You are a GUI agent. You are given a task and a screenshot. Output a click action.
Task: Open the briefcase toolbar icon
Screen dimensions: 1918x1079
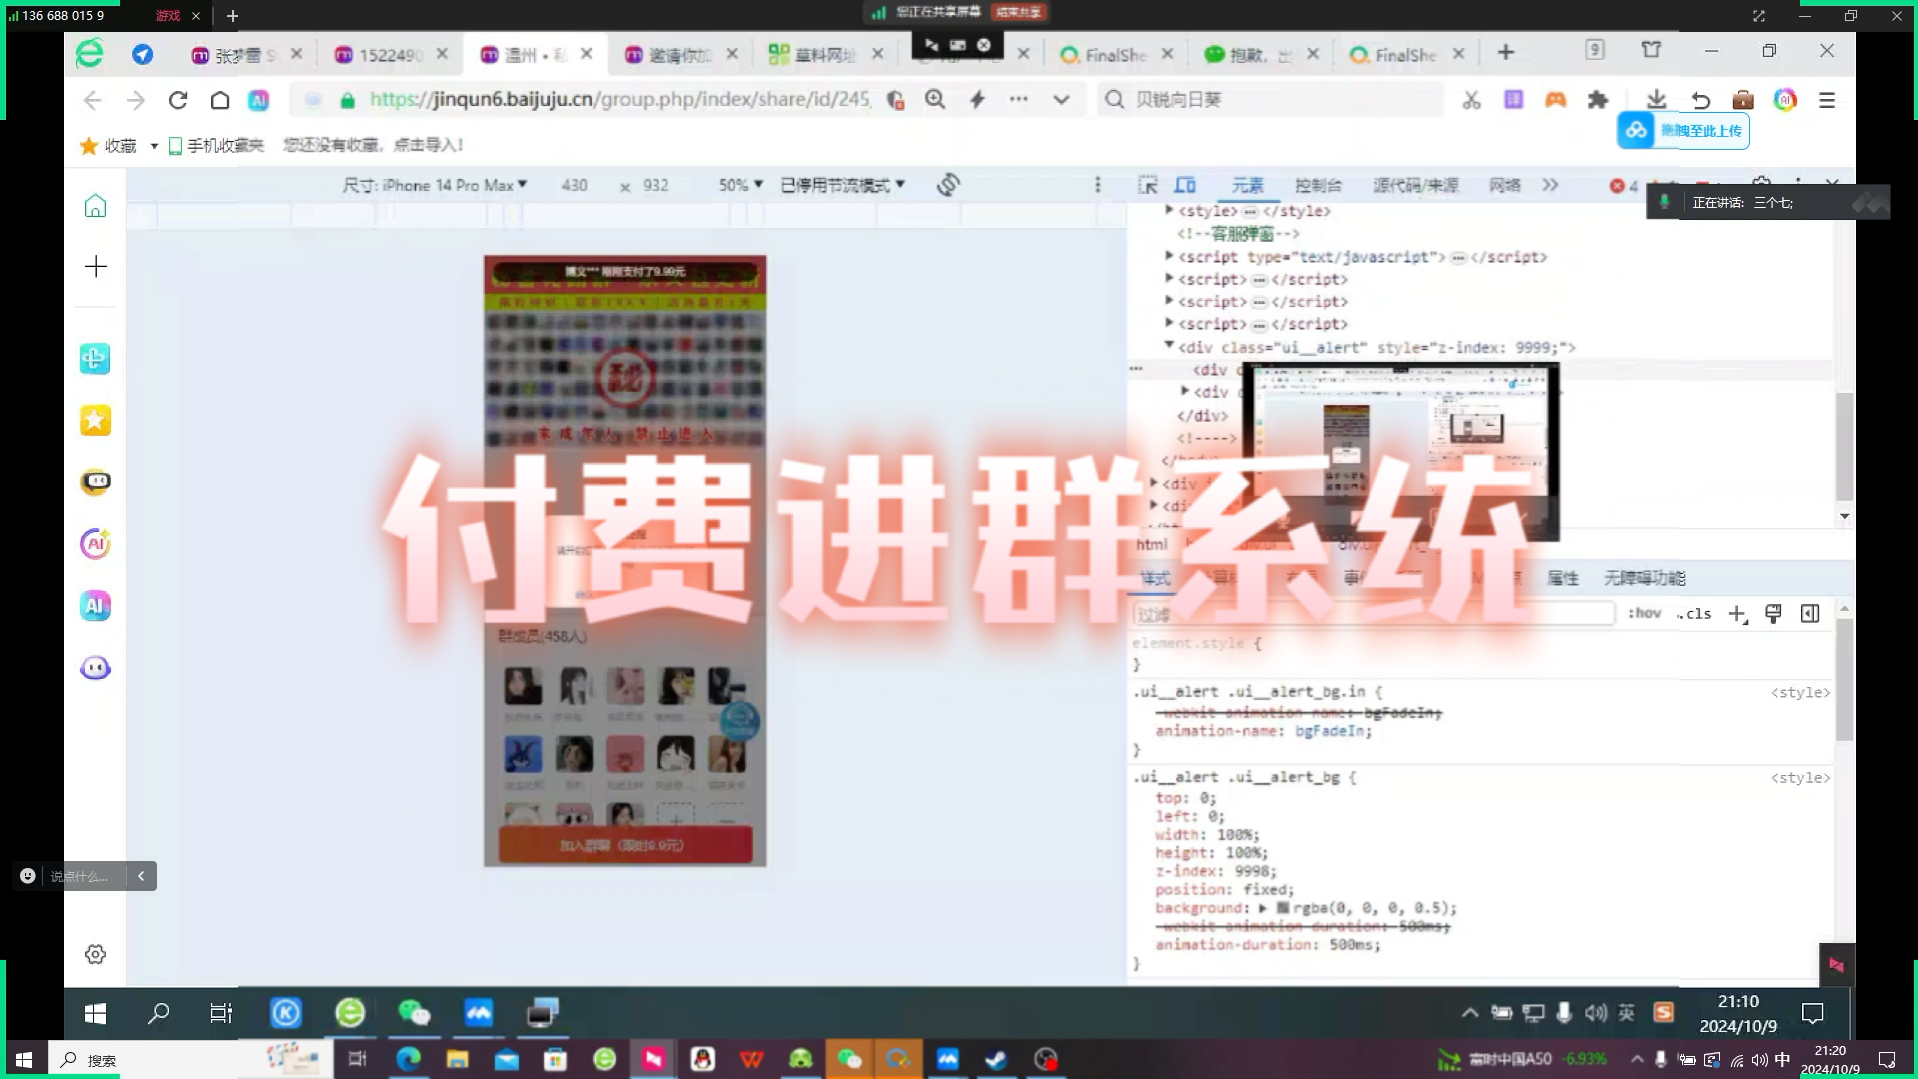coord(1743,100)
